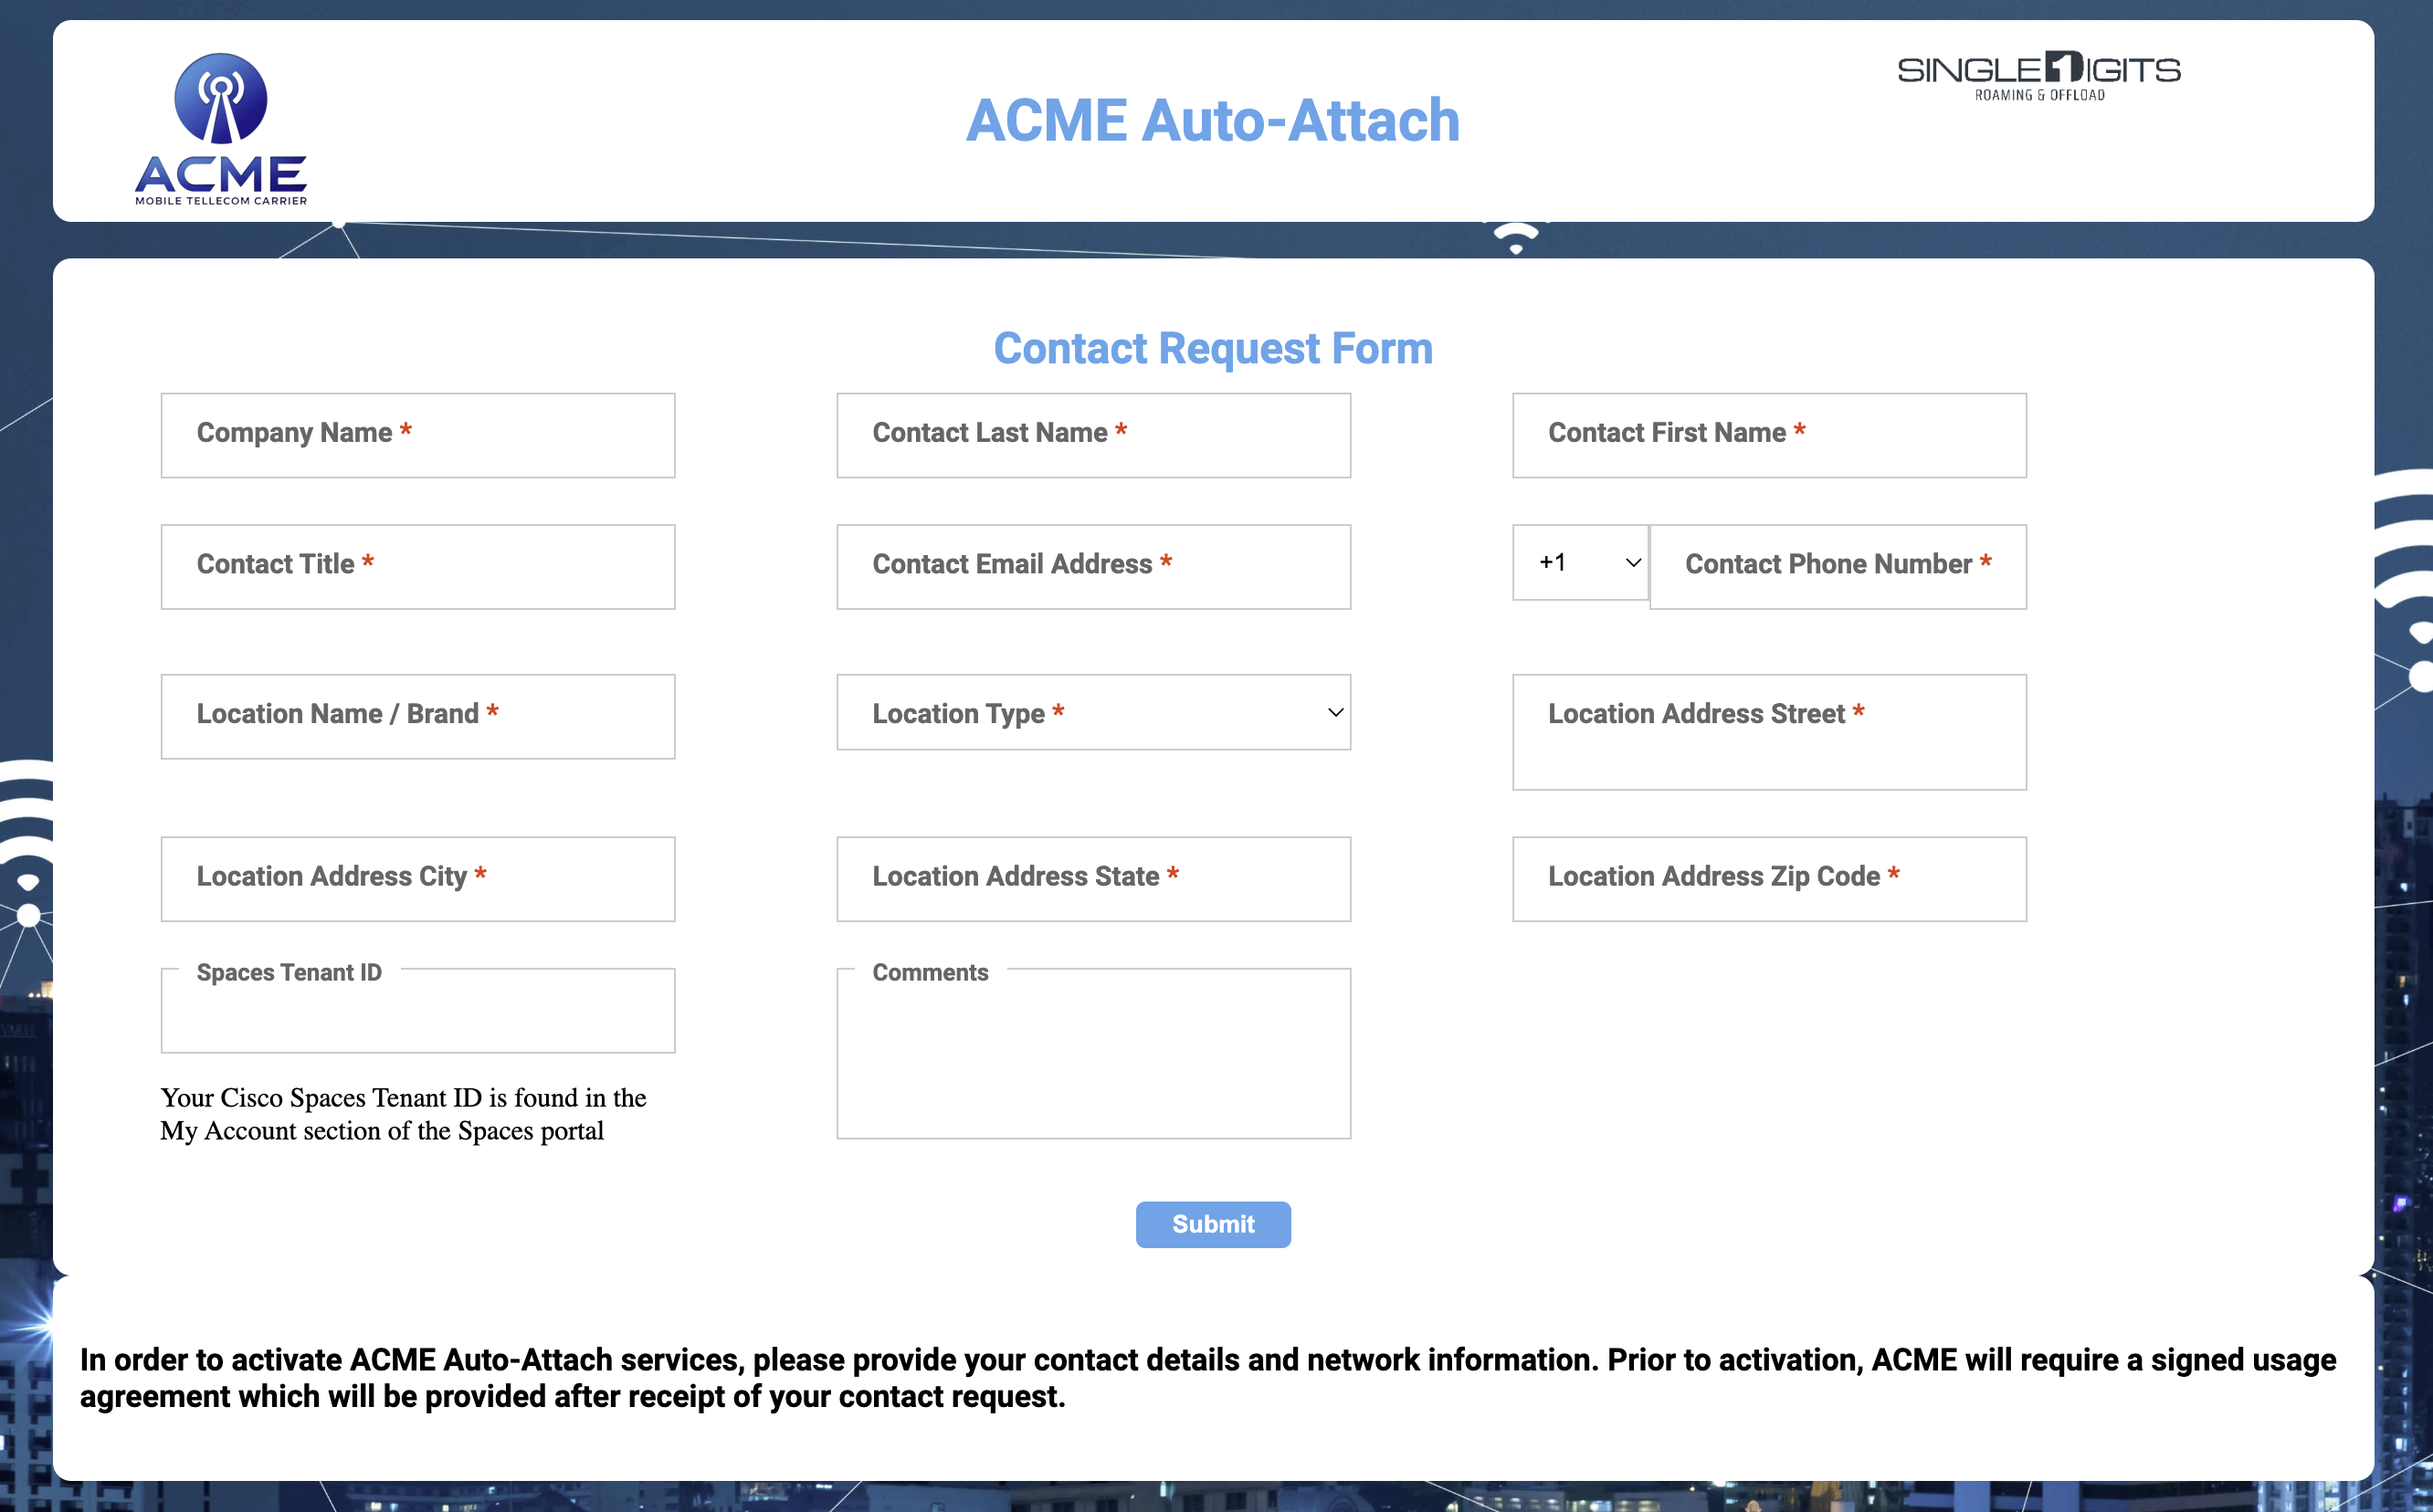Click inside the Comments text area
The height and width of the screenshot is (1512, 2433).
click(1093, 1060)
